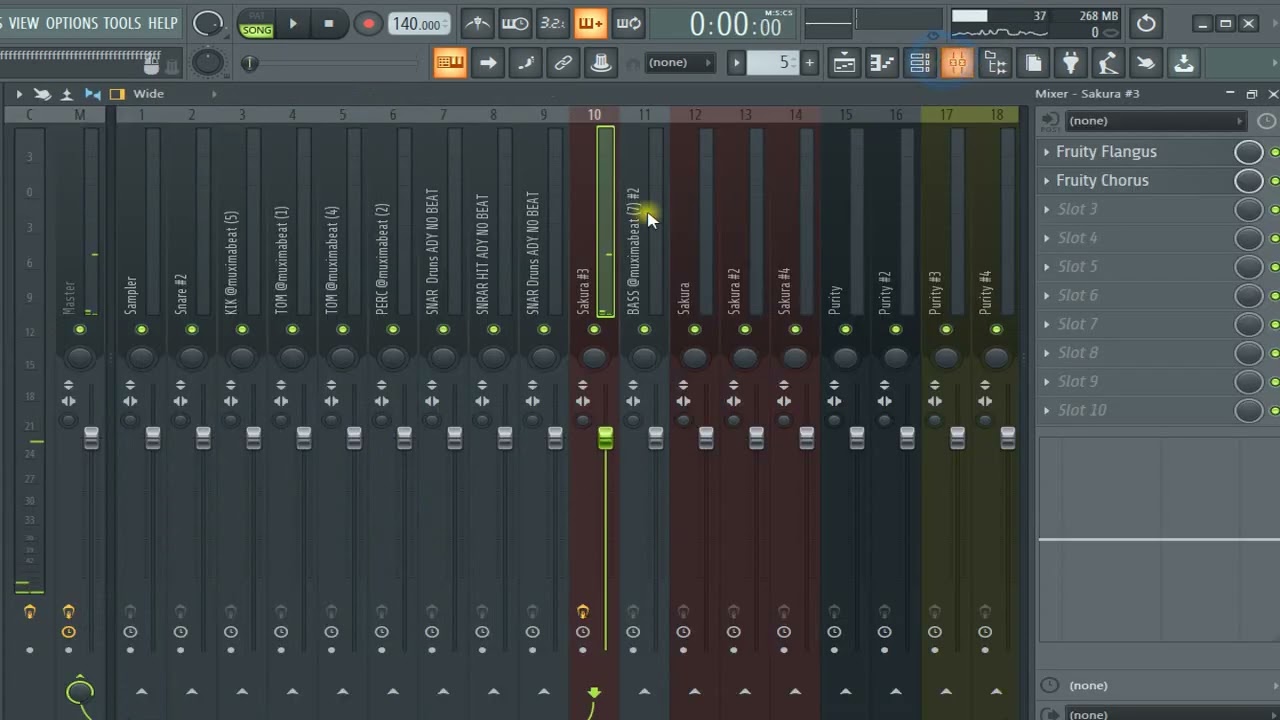
Task: Open the Wide mixer layout dropdown
Action: tap(173, 94)
